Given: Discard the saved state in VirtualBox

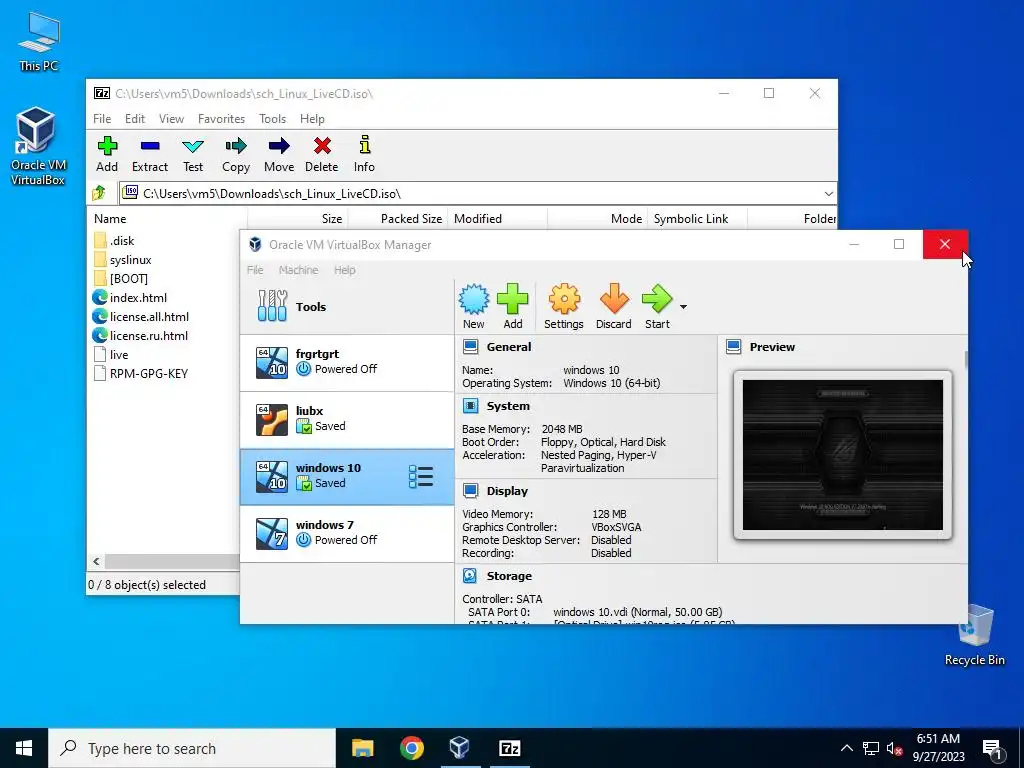Looking at the screenshot, I should [x=614, y=306].
